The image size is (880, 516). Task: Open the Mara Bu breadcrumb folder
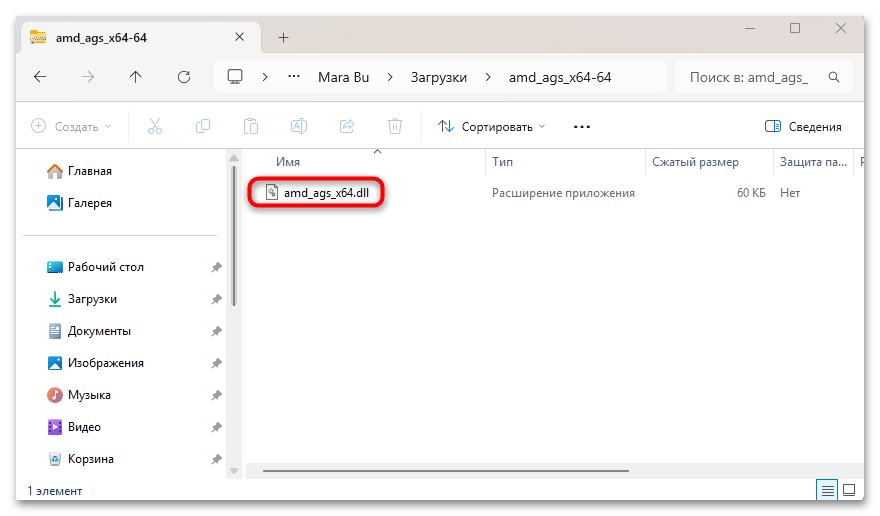tap(343, 77)
